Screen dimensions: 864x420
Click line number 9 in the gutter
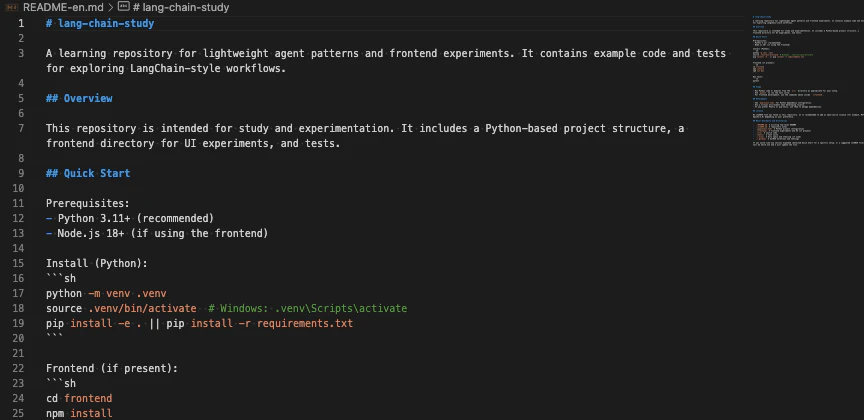tap(21, 173)
